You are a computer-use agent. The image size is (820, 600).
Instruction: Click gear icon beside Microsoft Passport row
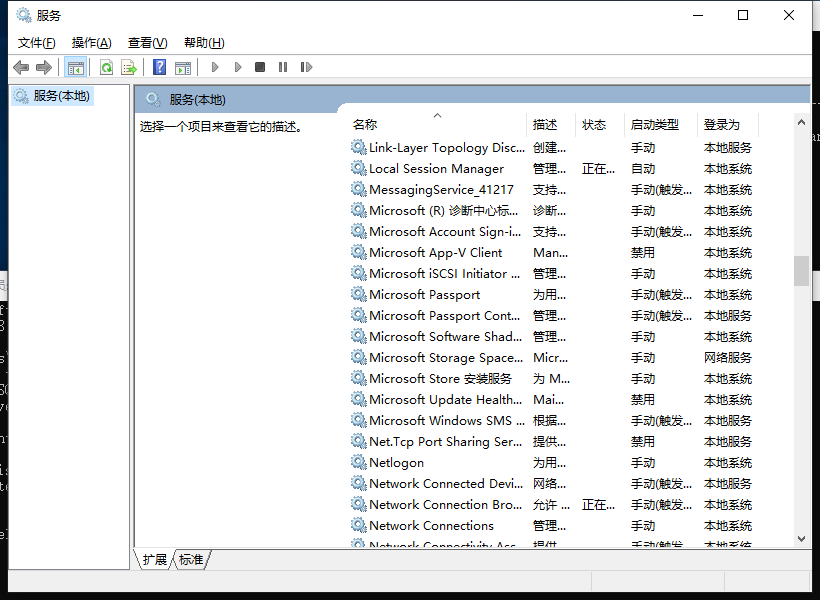358,294
